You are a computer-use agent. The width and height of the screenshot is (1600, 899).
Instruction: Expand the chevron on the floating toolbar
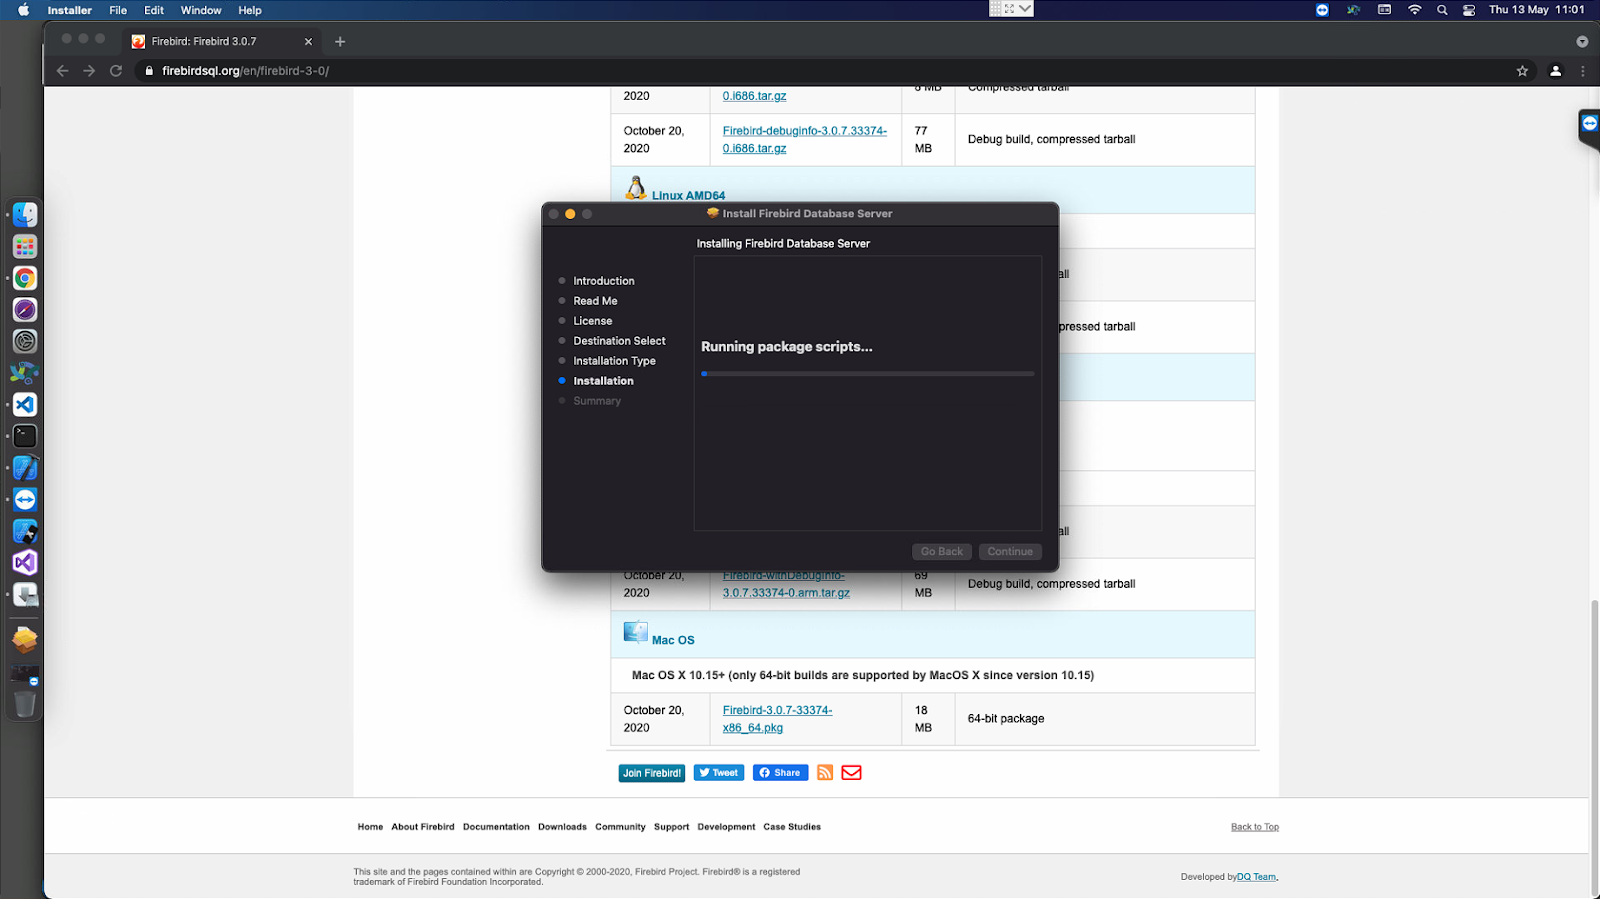[1025, 8]
